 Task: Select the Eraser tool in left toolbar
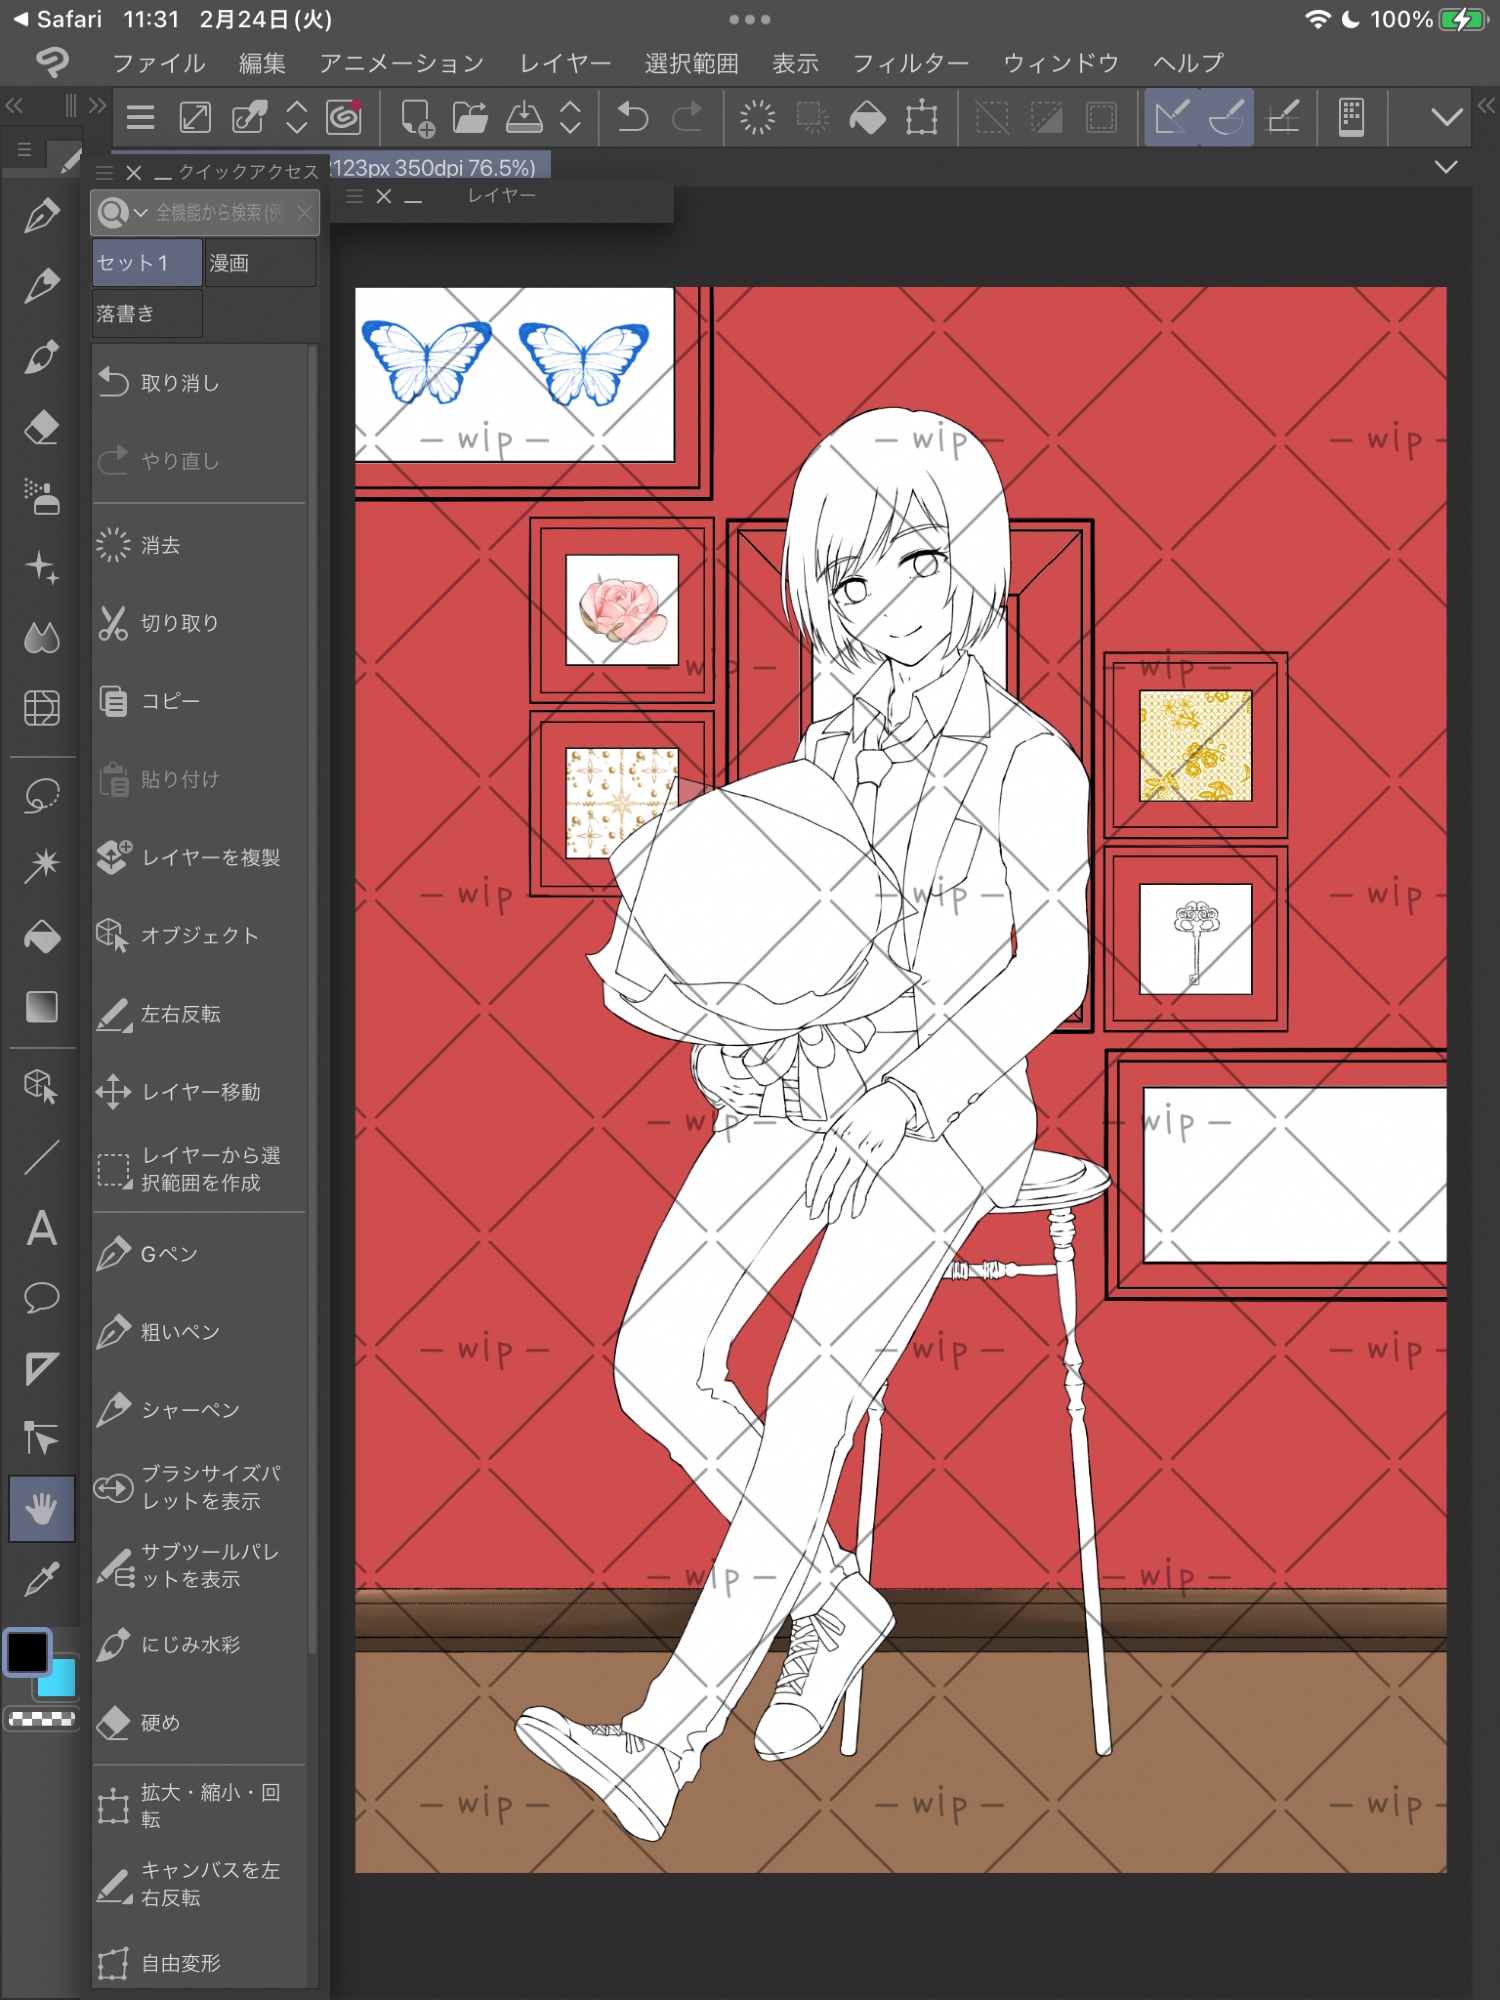pyautogui.click(x=41, y=428)
